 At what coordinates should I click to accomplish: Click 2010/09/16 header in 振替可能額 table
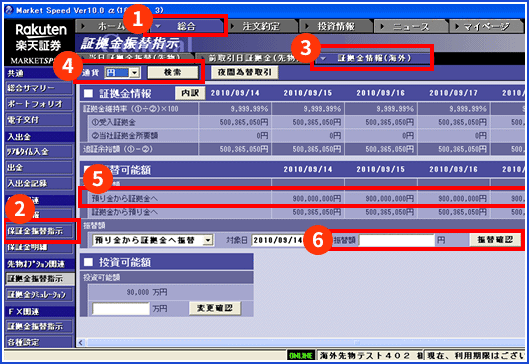[x=453, y=169]
